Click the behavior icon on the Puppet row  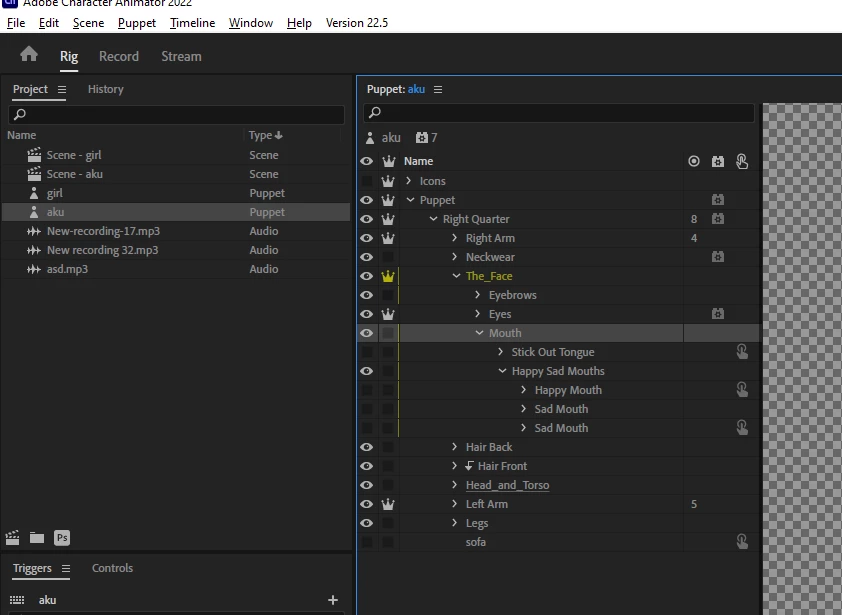point(718,200)
